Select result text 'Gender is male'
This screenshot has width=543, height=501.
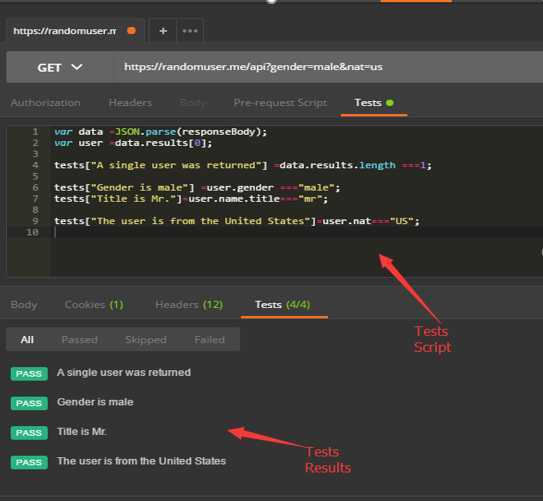[x=95, y=402]
